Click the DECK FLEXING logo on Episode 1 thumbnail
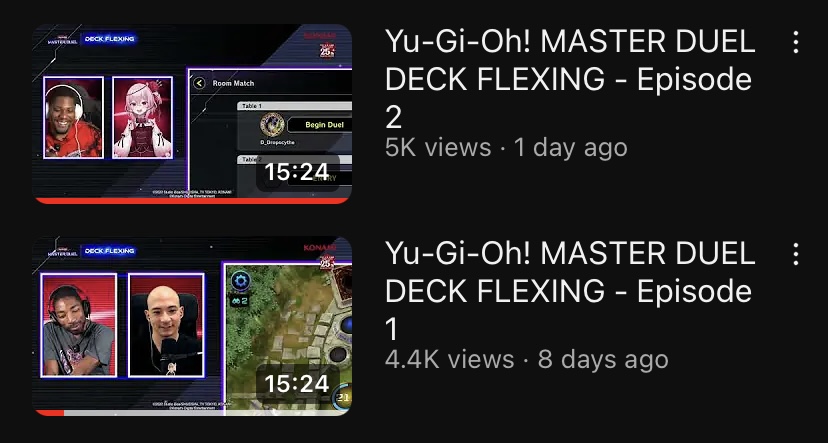Viewport: 828px width, 443px height. (109, 251)
